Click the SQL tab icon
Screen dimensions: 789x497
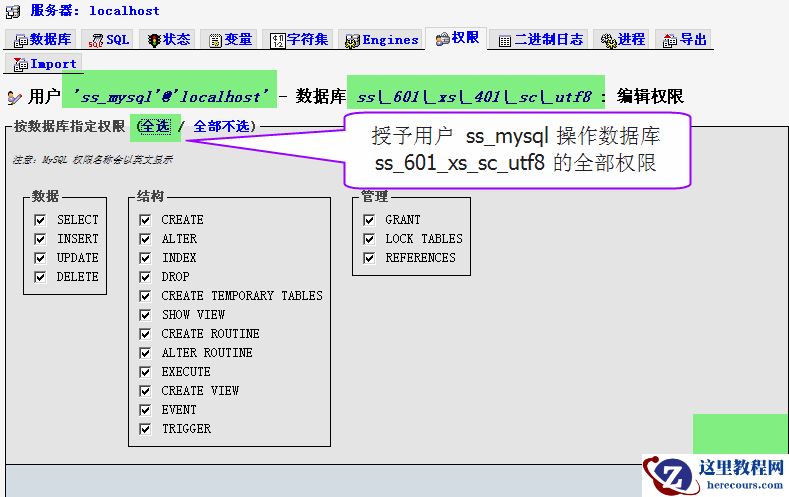(96, 40)
